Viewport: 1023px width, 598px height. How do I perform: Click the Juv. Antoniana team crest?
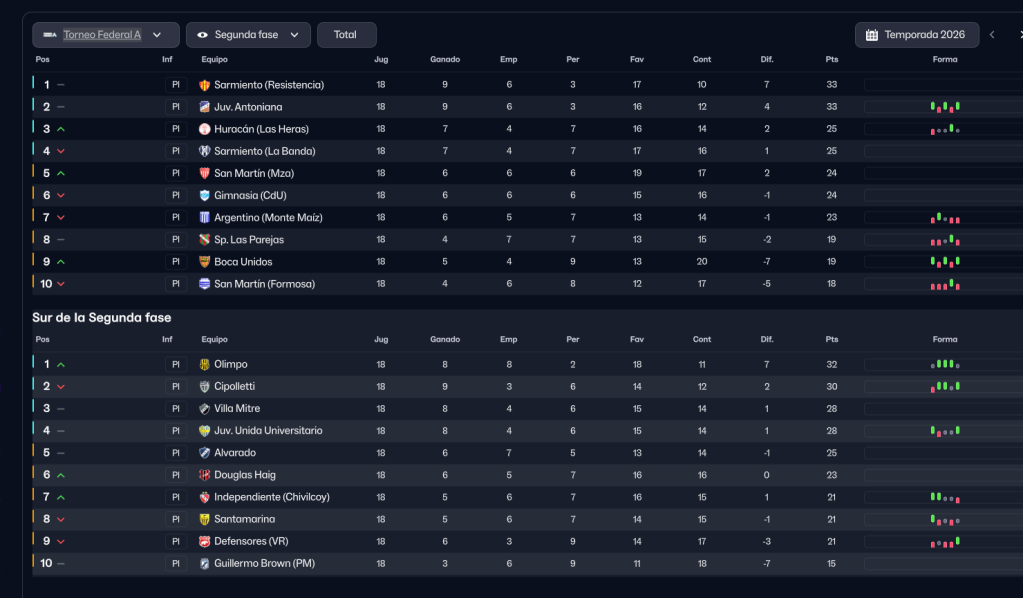tap(205, 107)
